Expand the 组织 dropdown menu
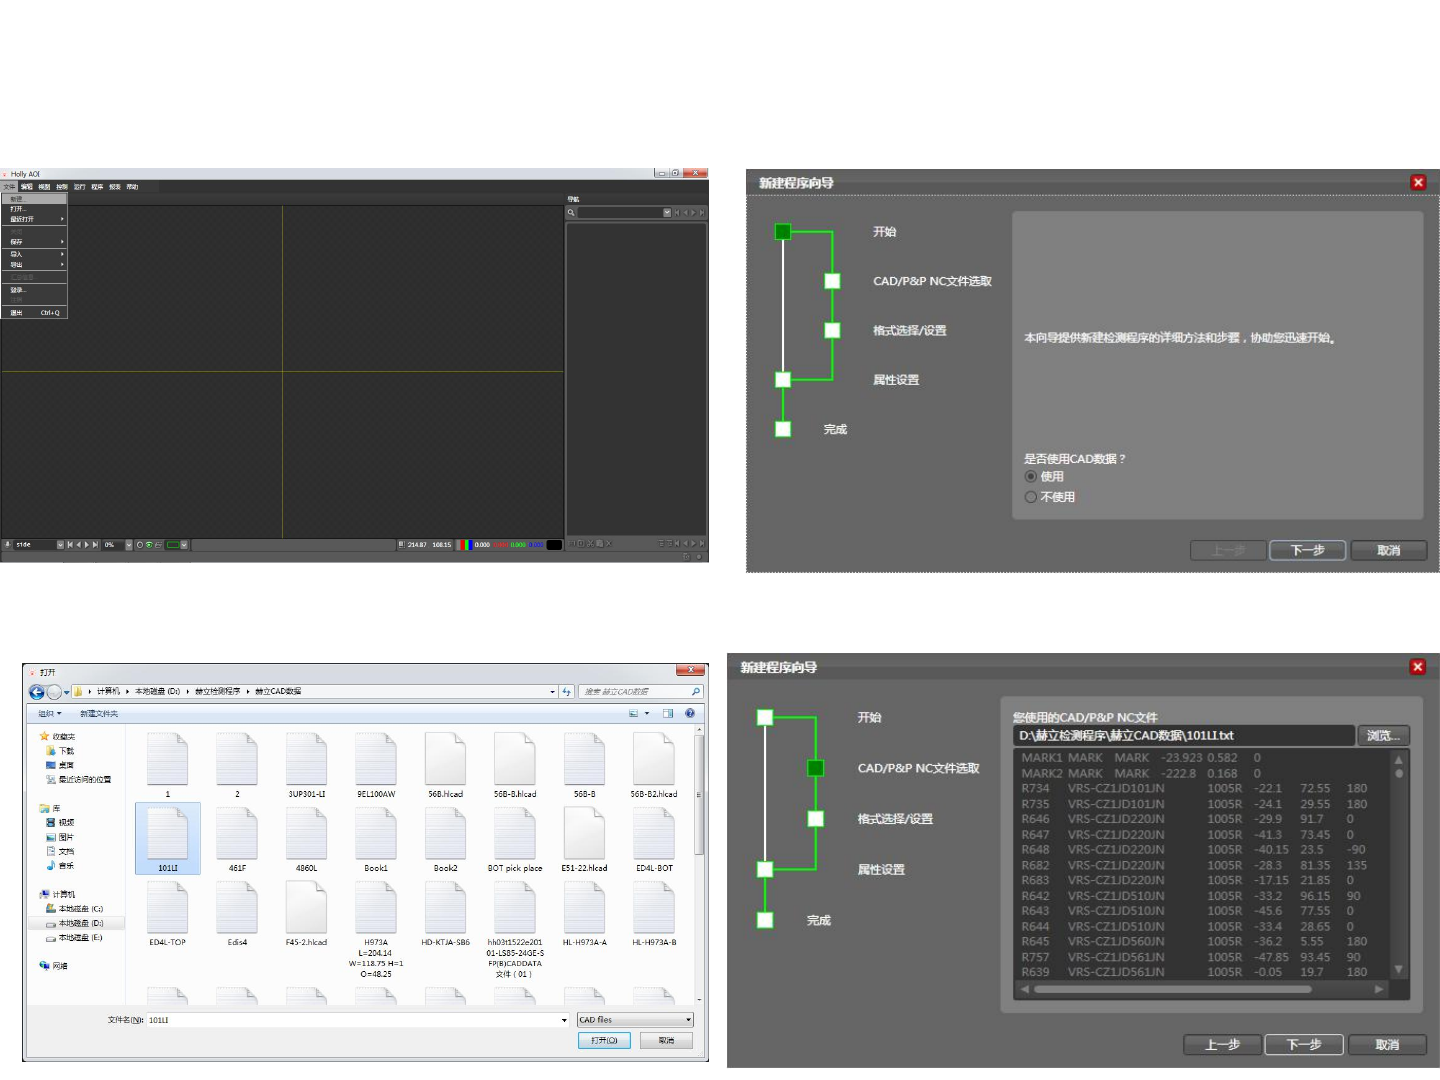This screenshot has width=1440, height=1080. coord(49,714)
